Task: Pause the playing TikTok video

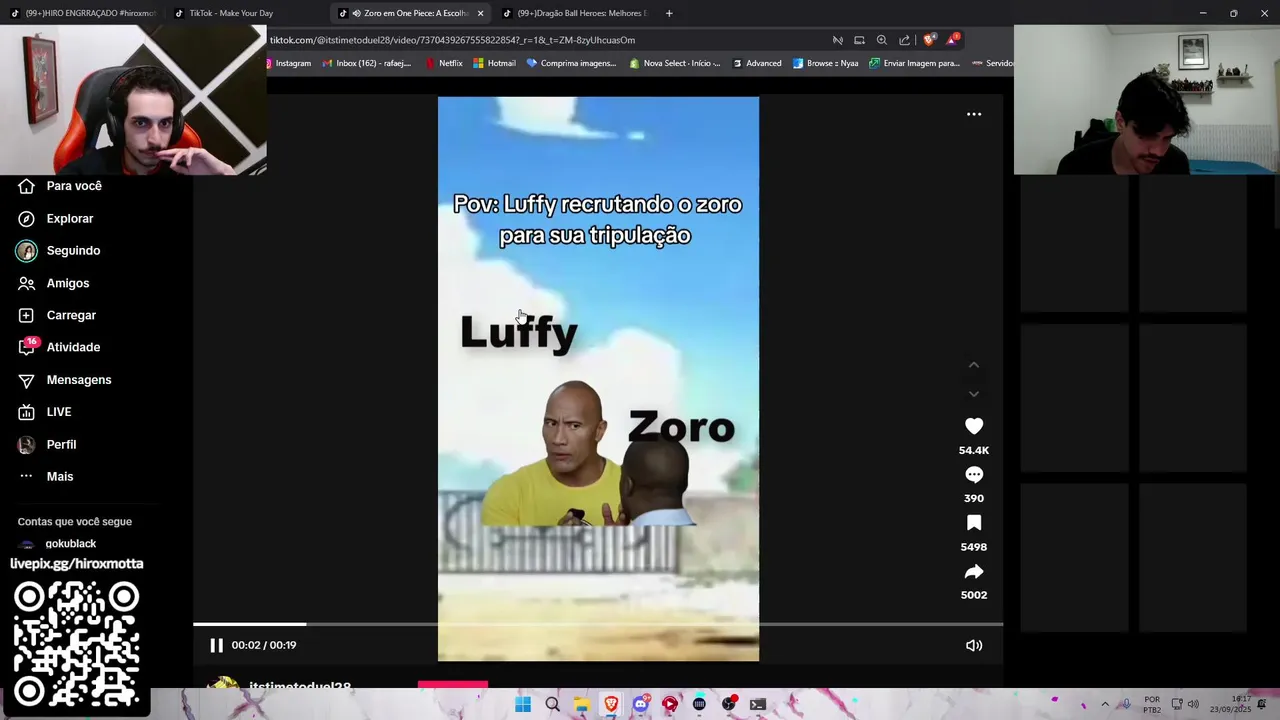Action: coord(216,645)
